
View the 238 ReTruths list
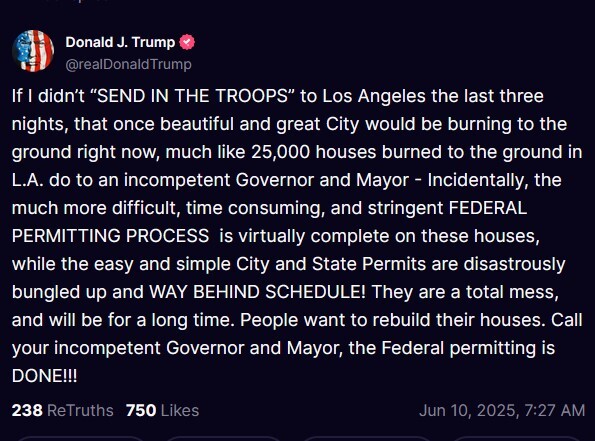pyautogui.click(x=63, y=410)
